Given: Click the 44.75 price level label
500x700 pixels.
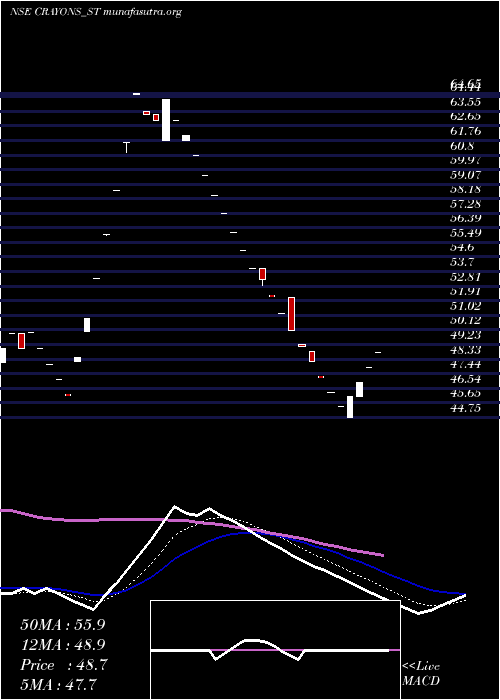Looking at the screenshot, I should point(466,408).
